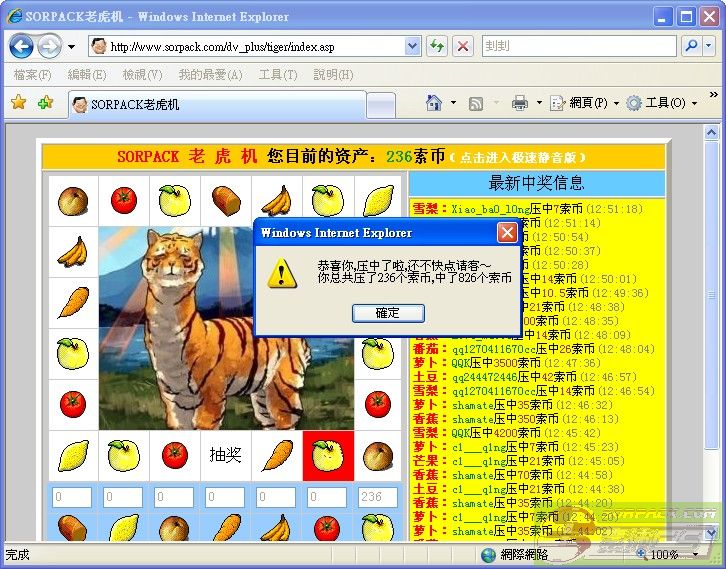Screen dimensions: 726x569
Task: Click the printer icon in the command bar
Action: (x=520, y=103)
